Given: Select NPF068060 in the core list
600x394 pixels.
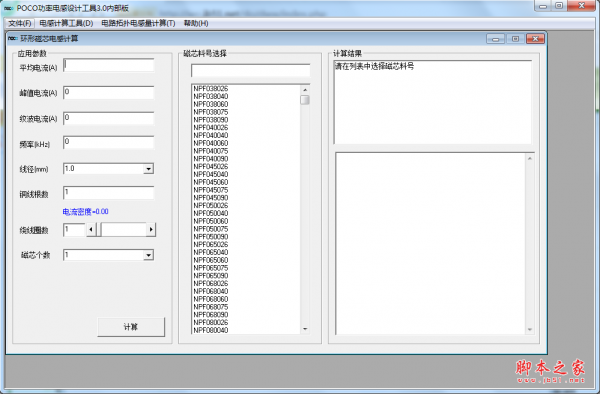Looking at the screenshot, I should coord(211,299).
